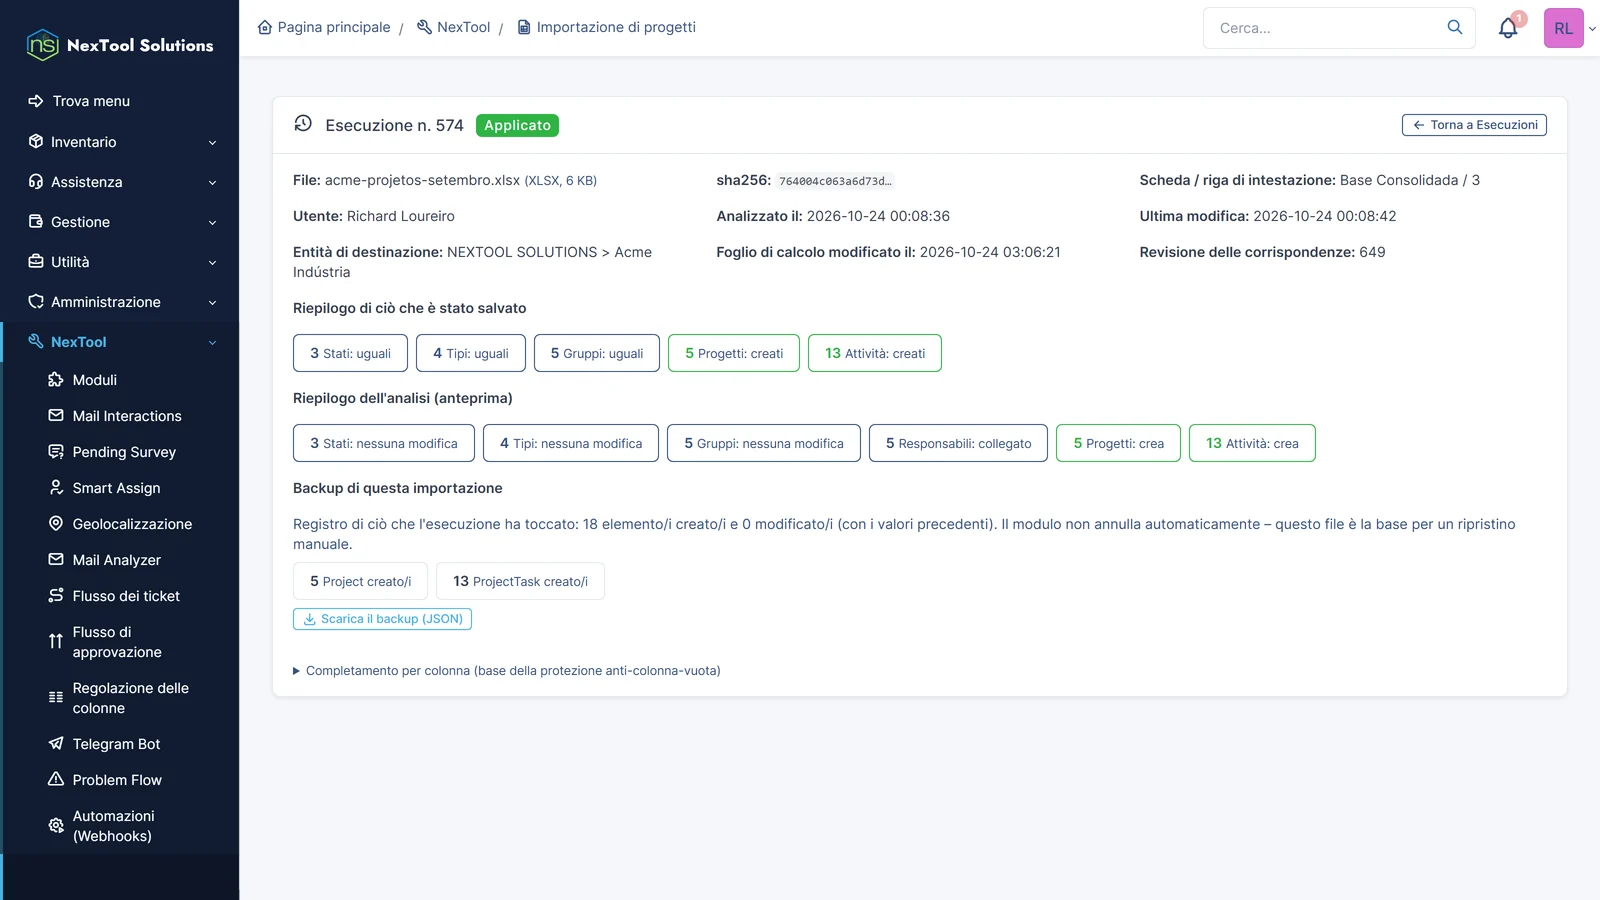The width and height of the screenshot is (1600, 900).
Task: Click the Geolocalizzazione pin icon
Action: 56,524
